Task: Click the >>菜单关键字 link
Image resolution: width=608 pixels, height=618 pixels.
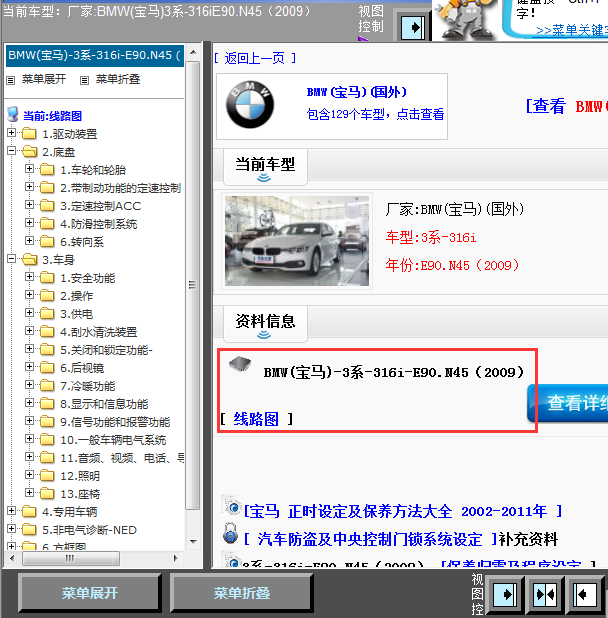Action: point(572,30)
